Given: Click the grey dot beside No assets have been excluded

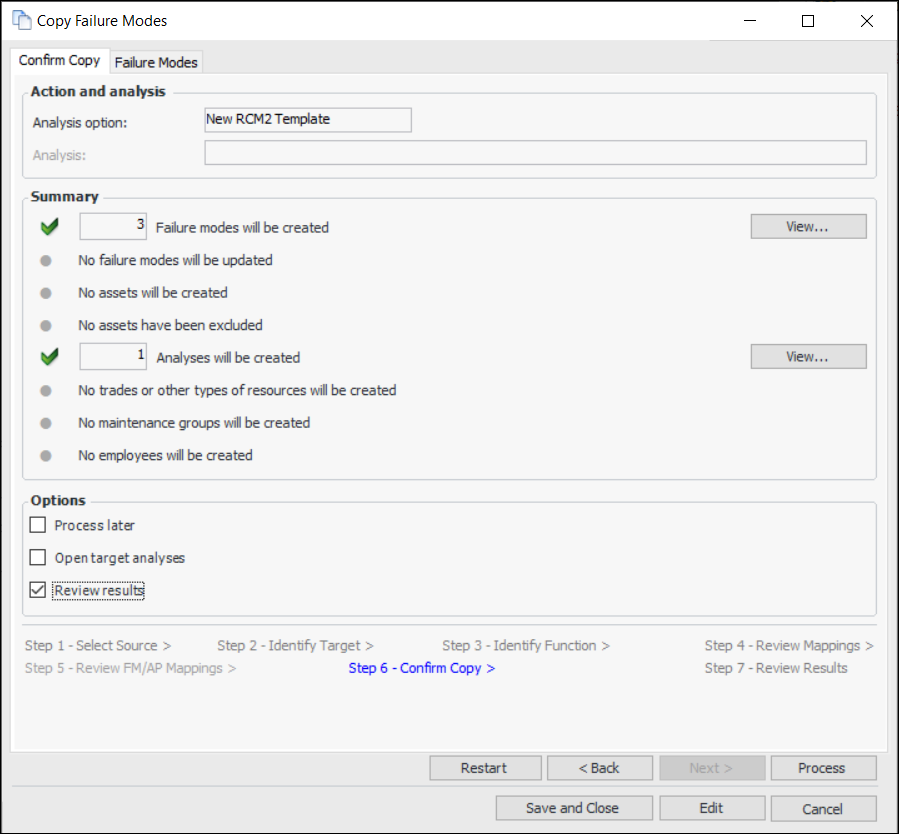Looking at the screenshot, I should point(46,326).
